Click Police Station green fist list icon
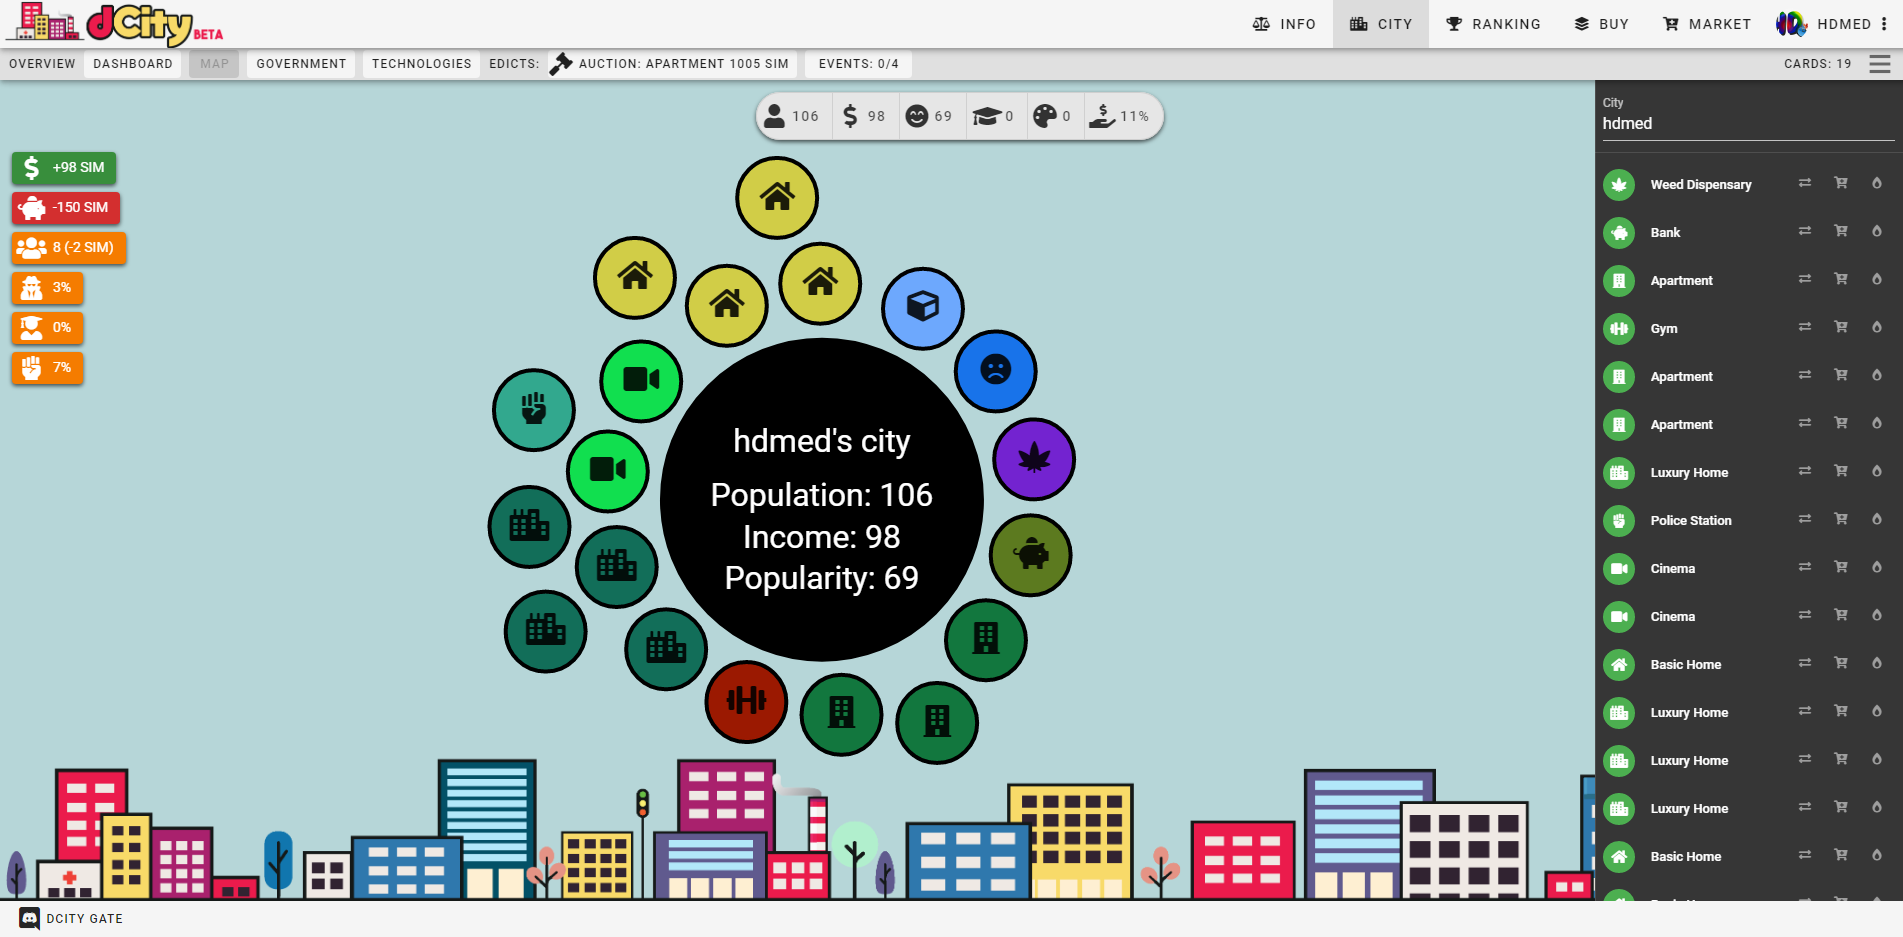Viewport: 1903px width, 937px height. coord(1619,521)
